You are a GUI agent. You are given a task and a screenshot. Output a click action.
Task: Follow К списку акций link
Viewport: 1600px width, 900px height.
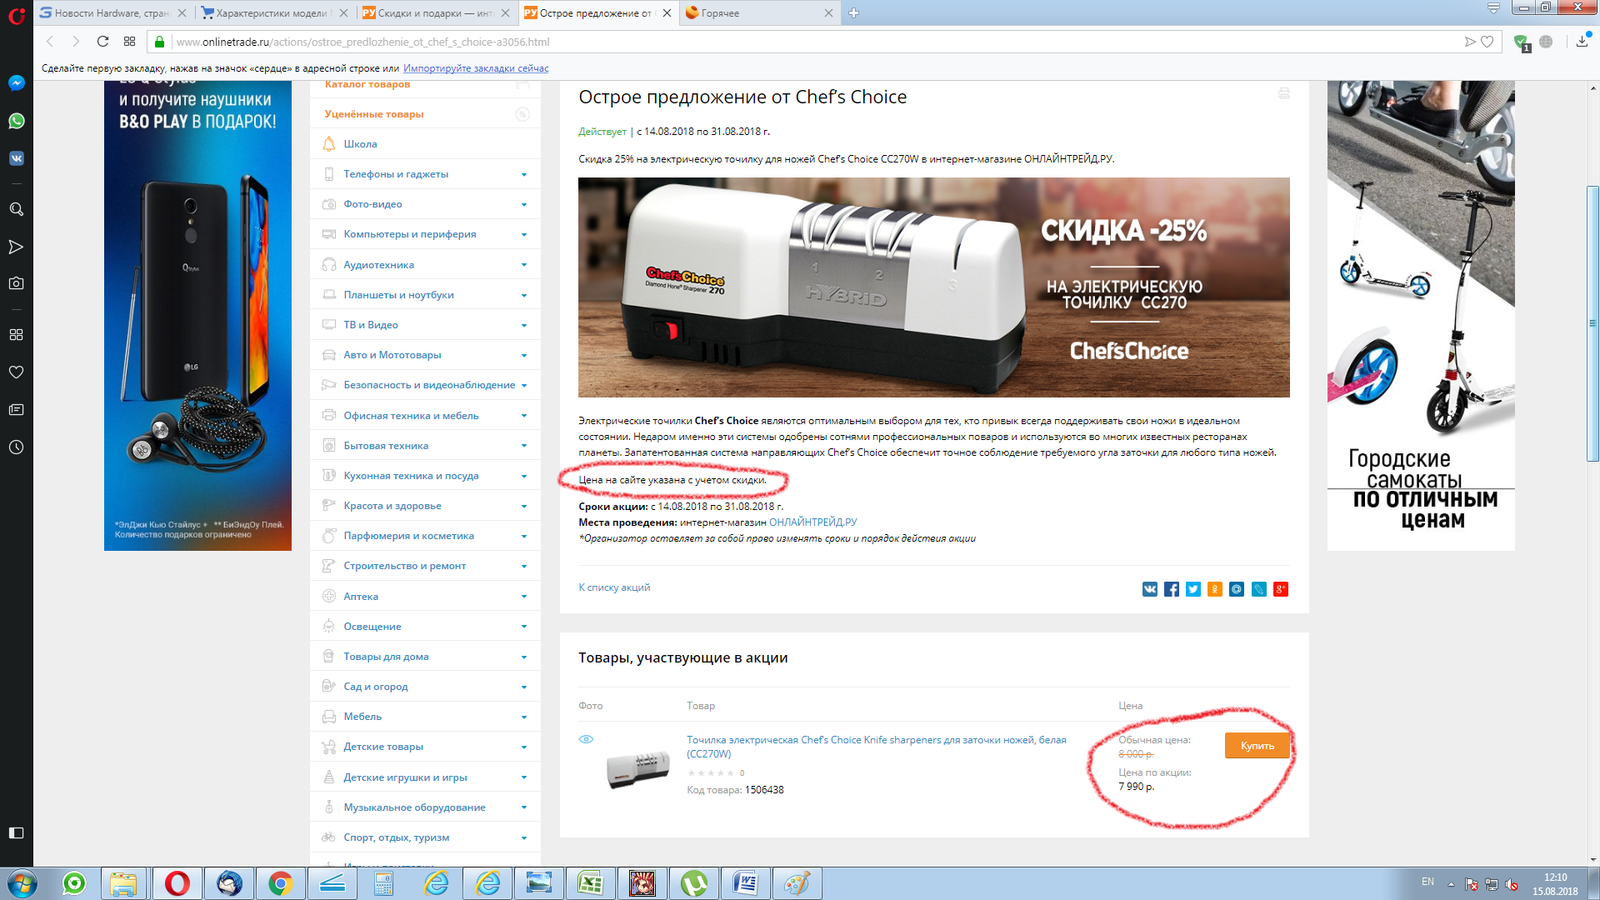[614, 588]
